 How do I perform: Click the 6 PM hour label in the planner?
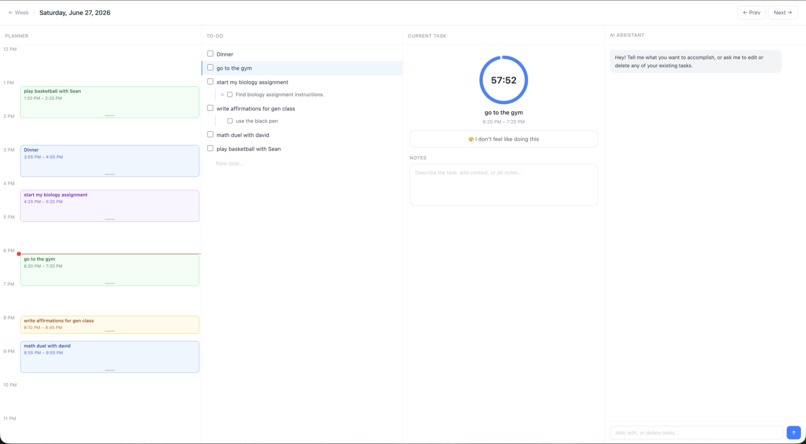(10, 250)
